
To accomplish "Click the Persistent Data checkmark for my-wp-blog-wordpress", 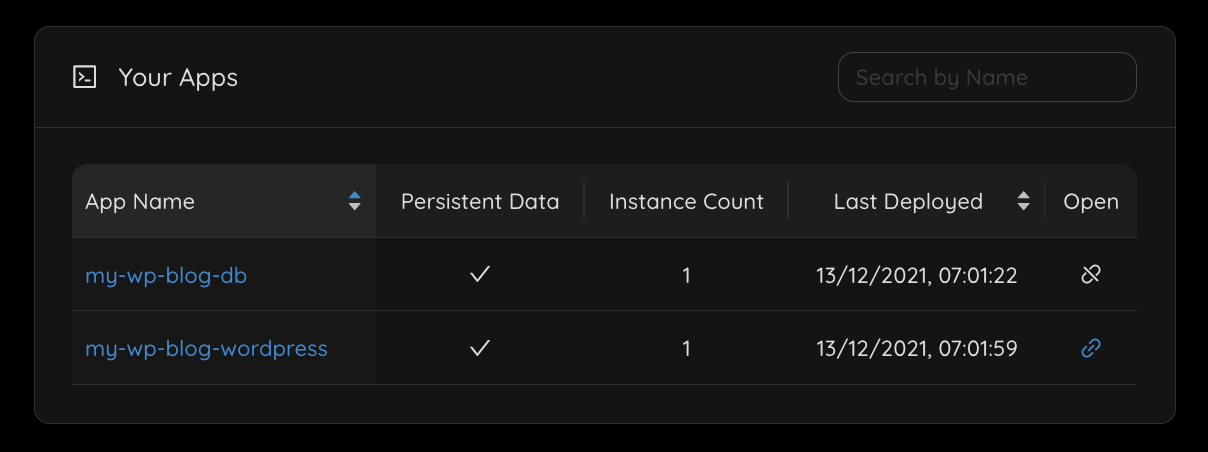I will (x=480, y=348).
